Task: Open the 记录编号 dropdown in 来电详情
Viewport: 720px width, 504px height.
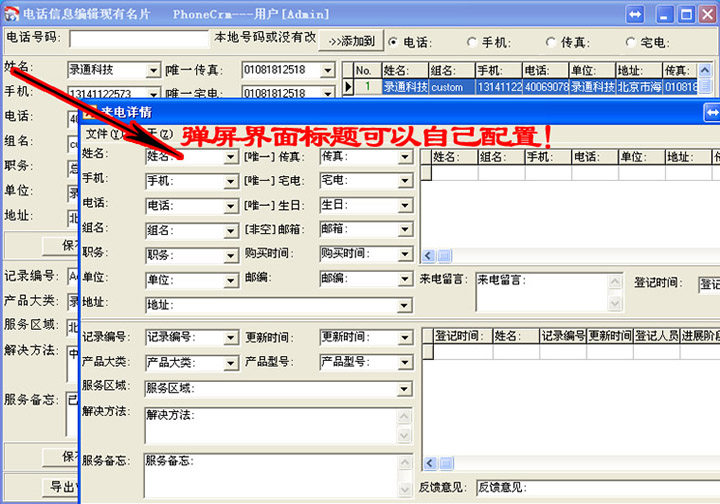Action: point(231,338)
